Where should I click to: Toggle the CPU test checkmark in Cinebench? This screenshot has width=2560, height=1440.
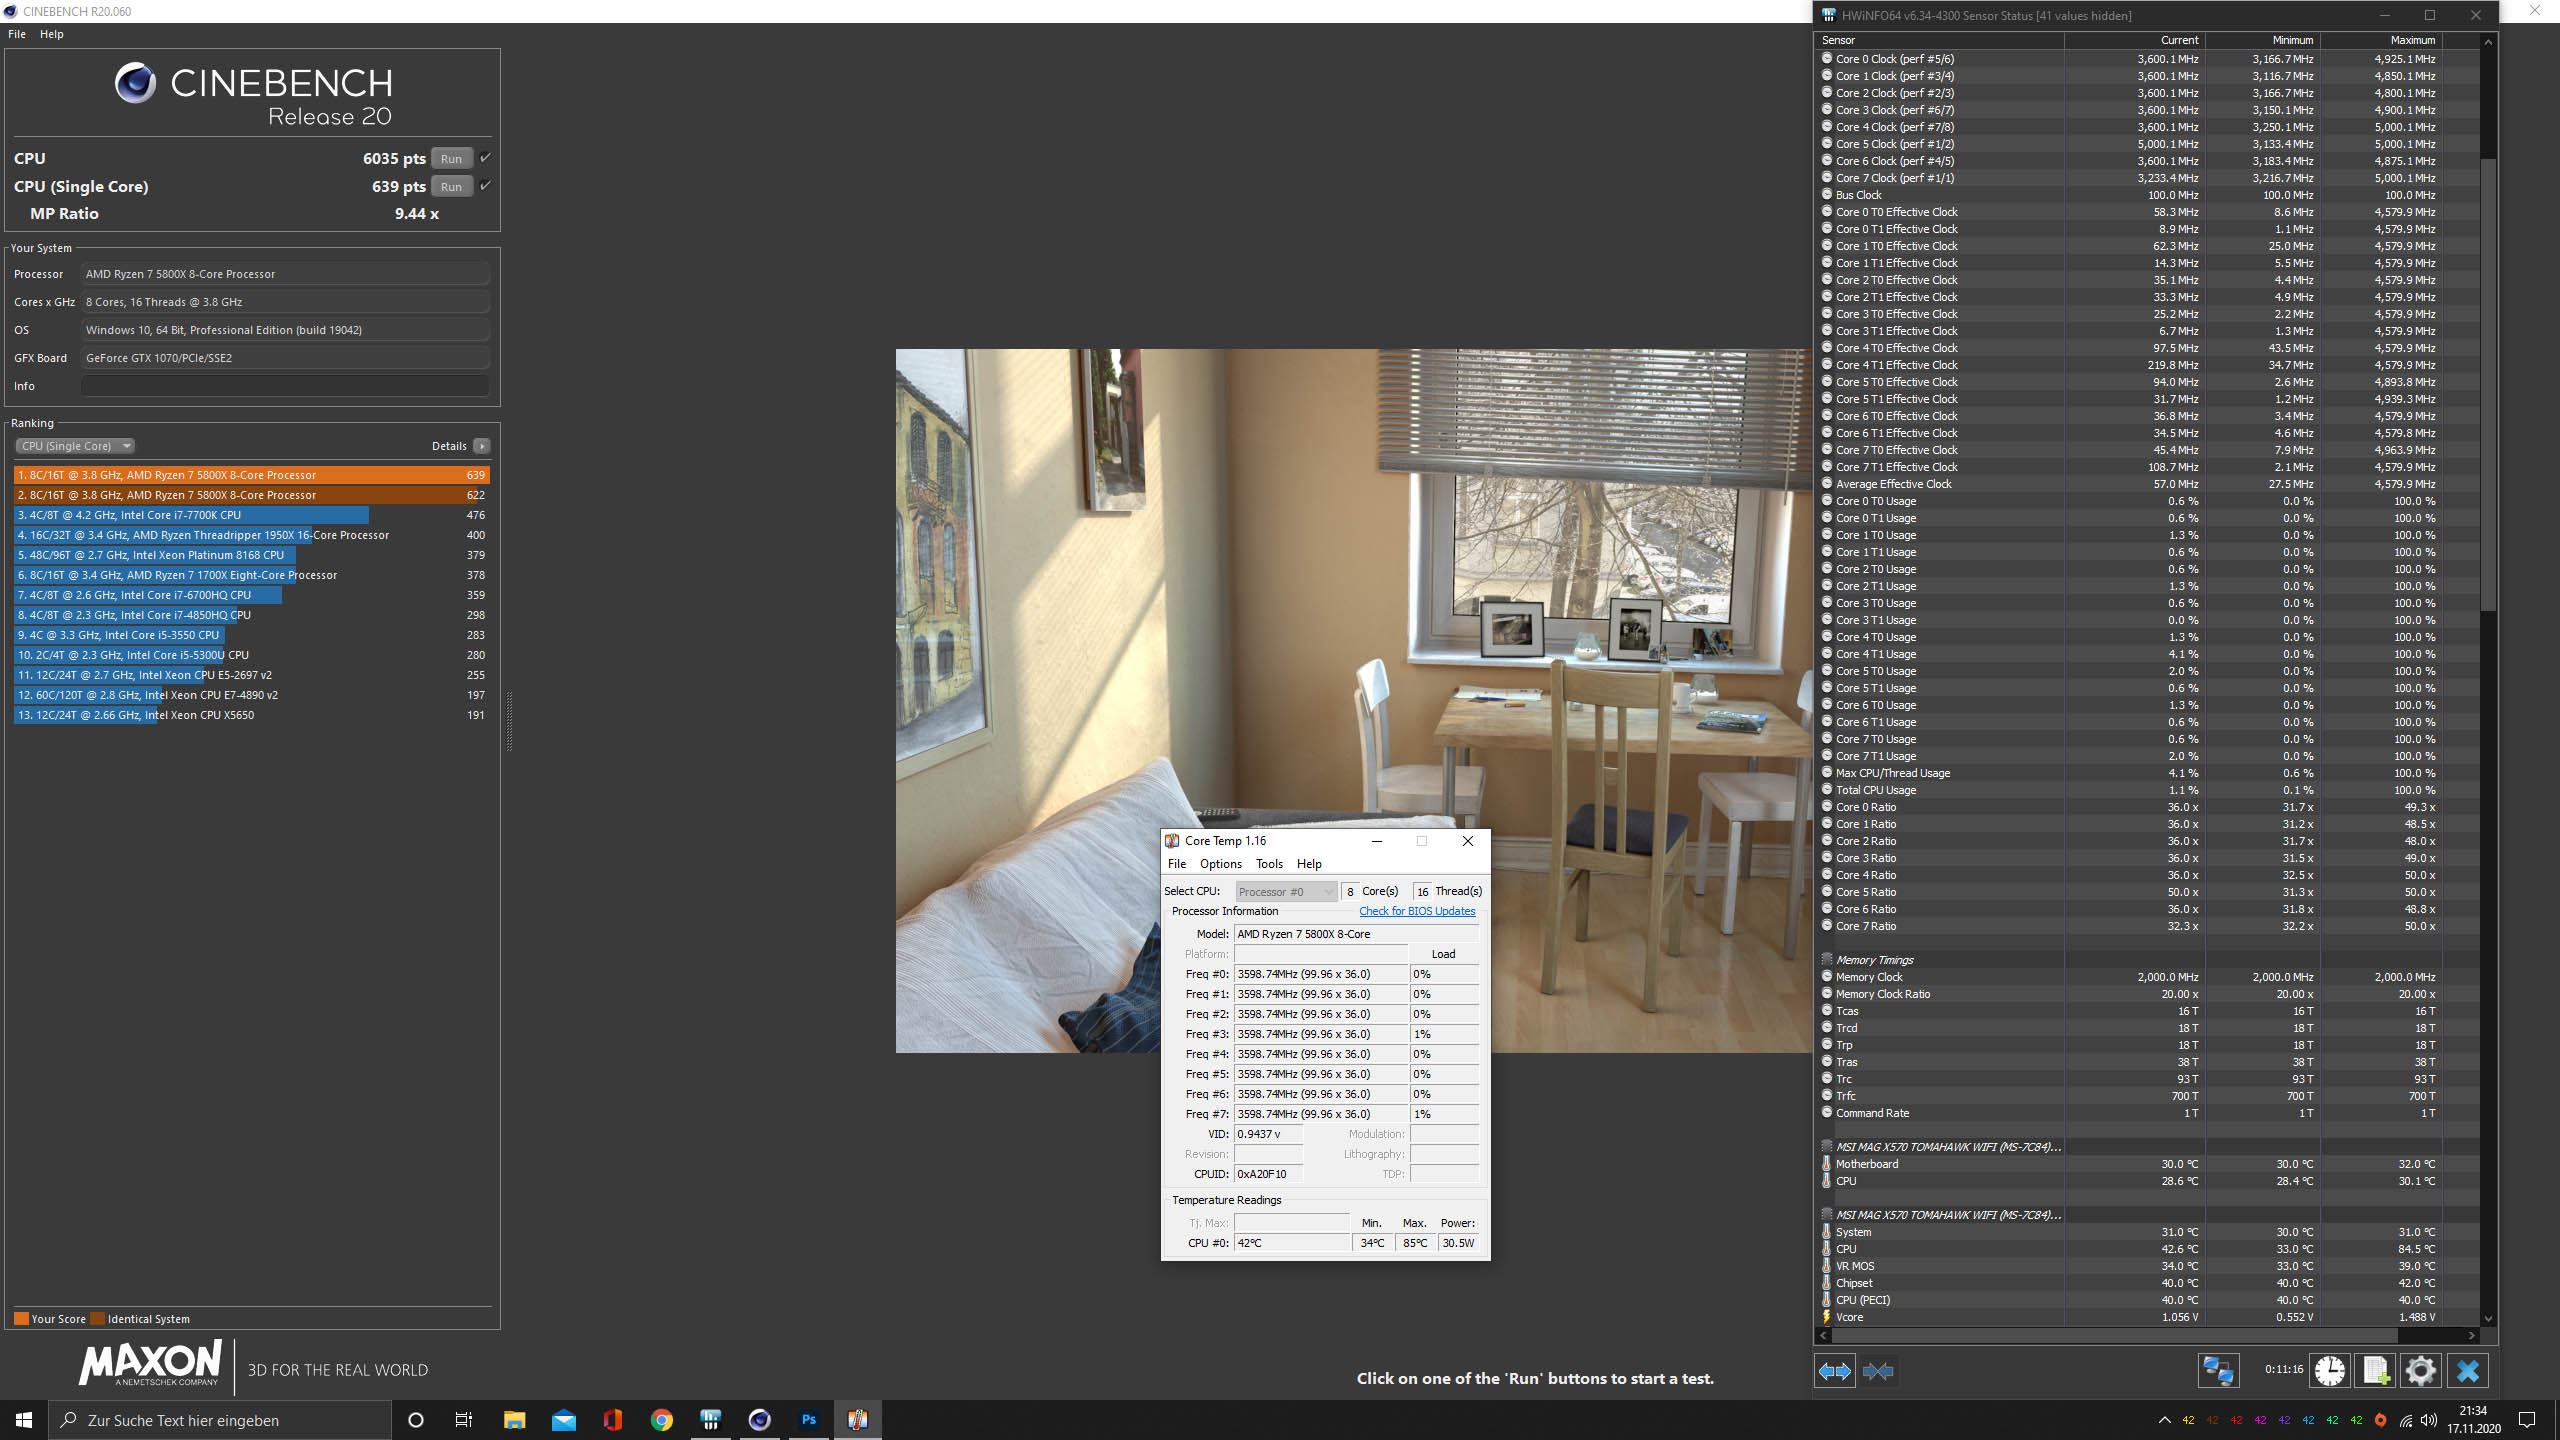click(x=485, y=158)
